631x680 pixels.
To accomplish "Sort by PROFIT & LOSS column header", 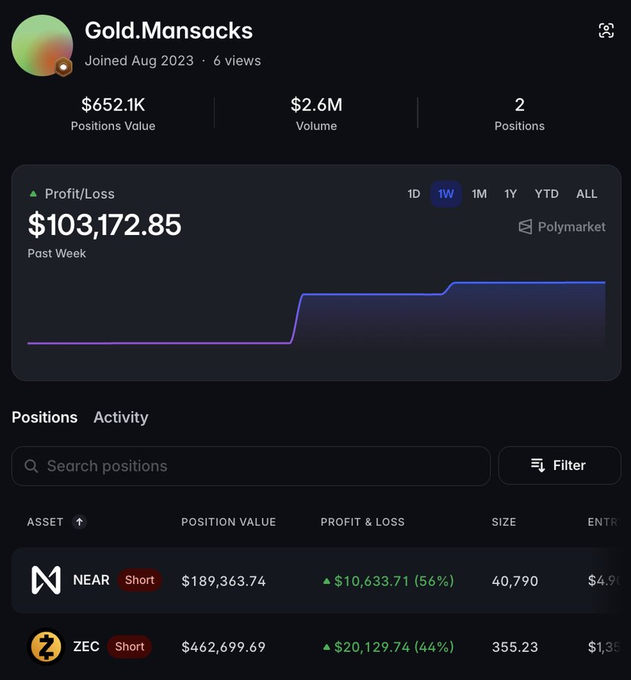I will [x=363, y=522].
